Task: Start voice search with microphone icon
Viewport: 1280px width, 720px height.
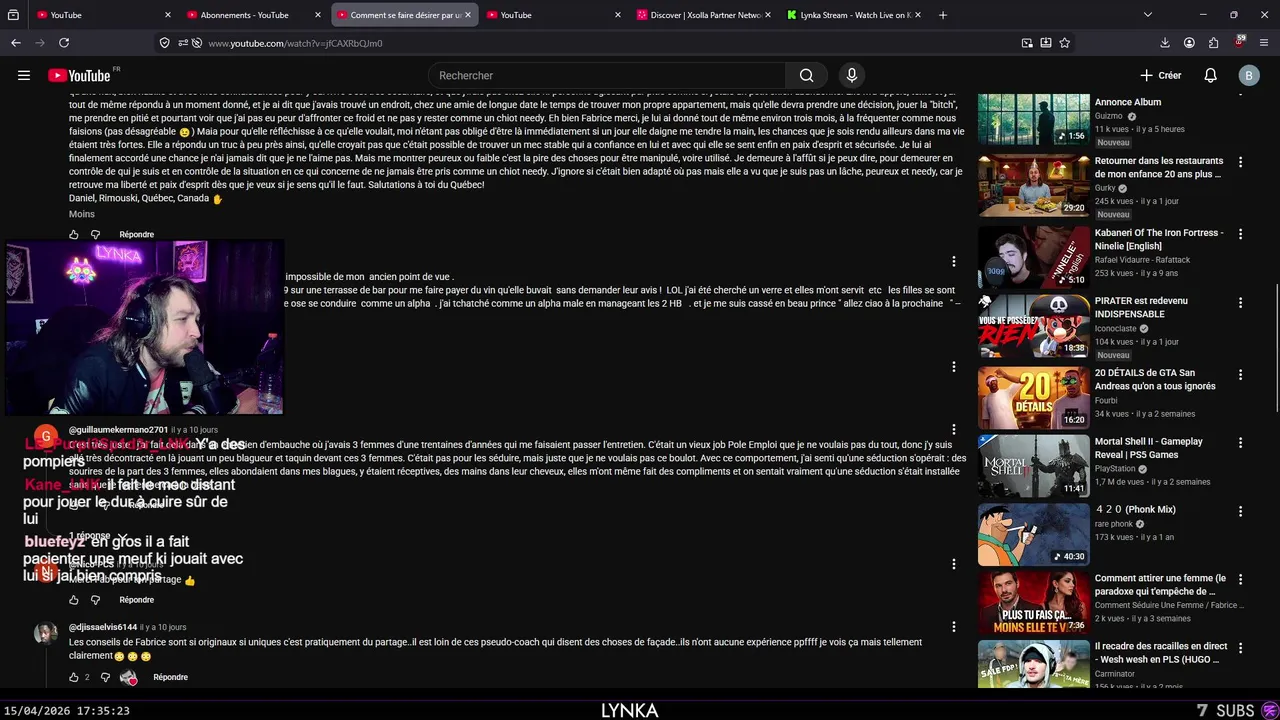Action: pos(852,75)
